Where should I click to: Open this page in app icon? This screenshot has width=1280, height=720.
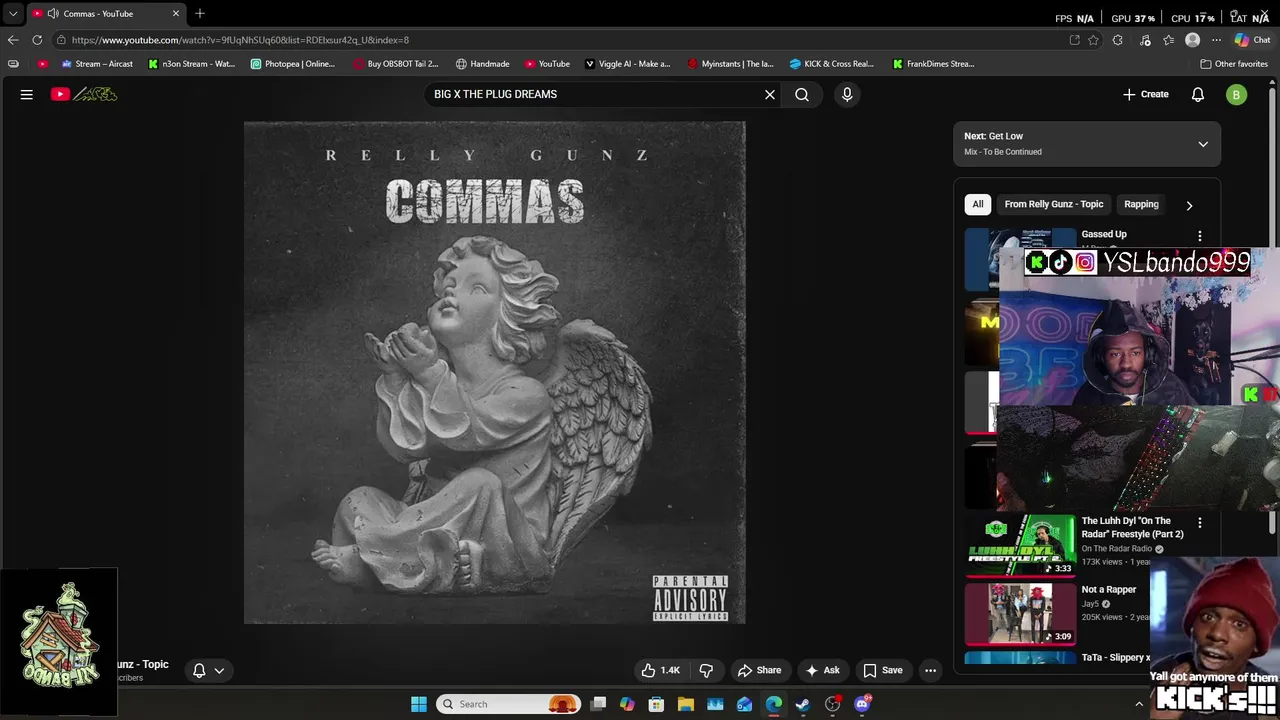(1074, 40)
